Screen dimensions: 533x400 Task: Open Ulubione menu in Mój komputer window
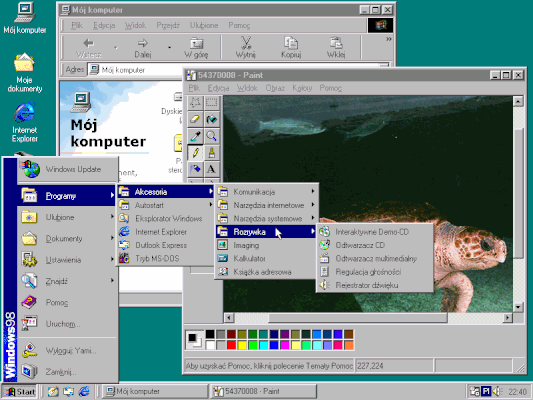(x=204, y=25)
